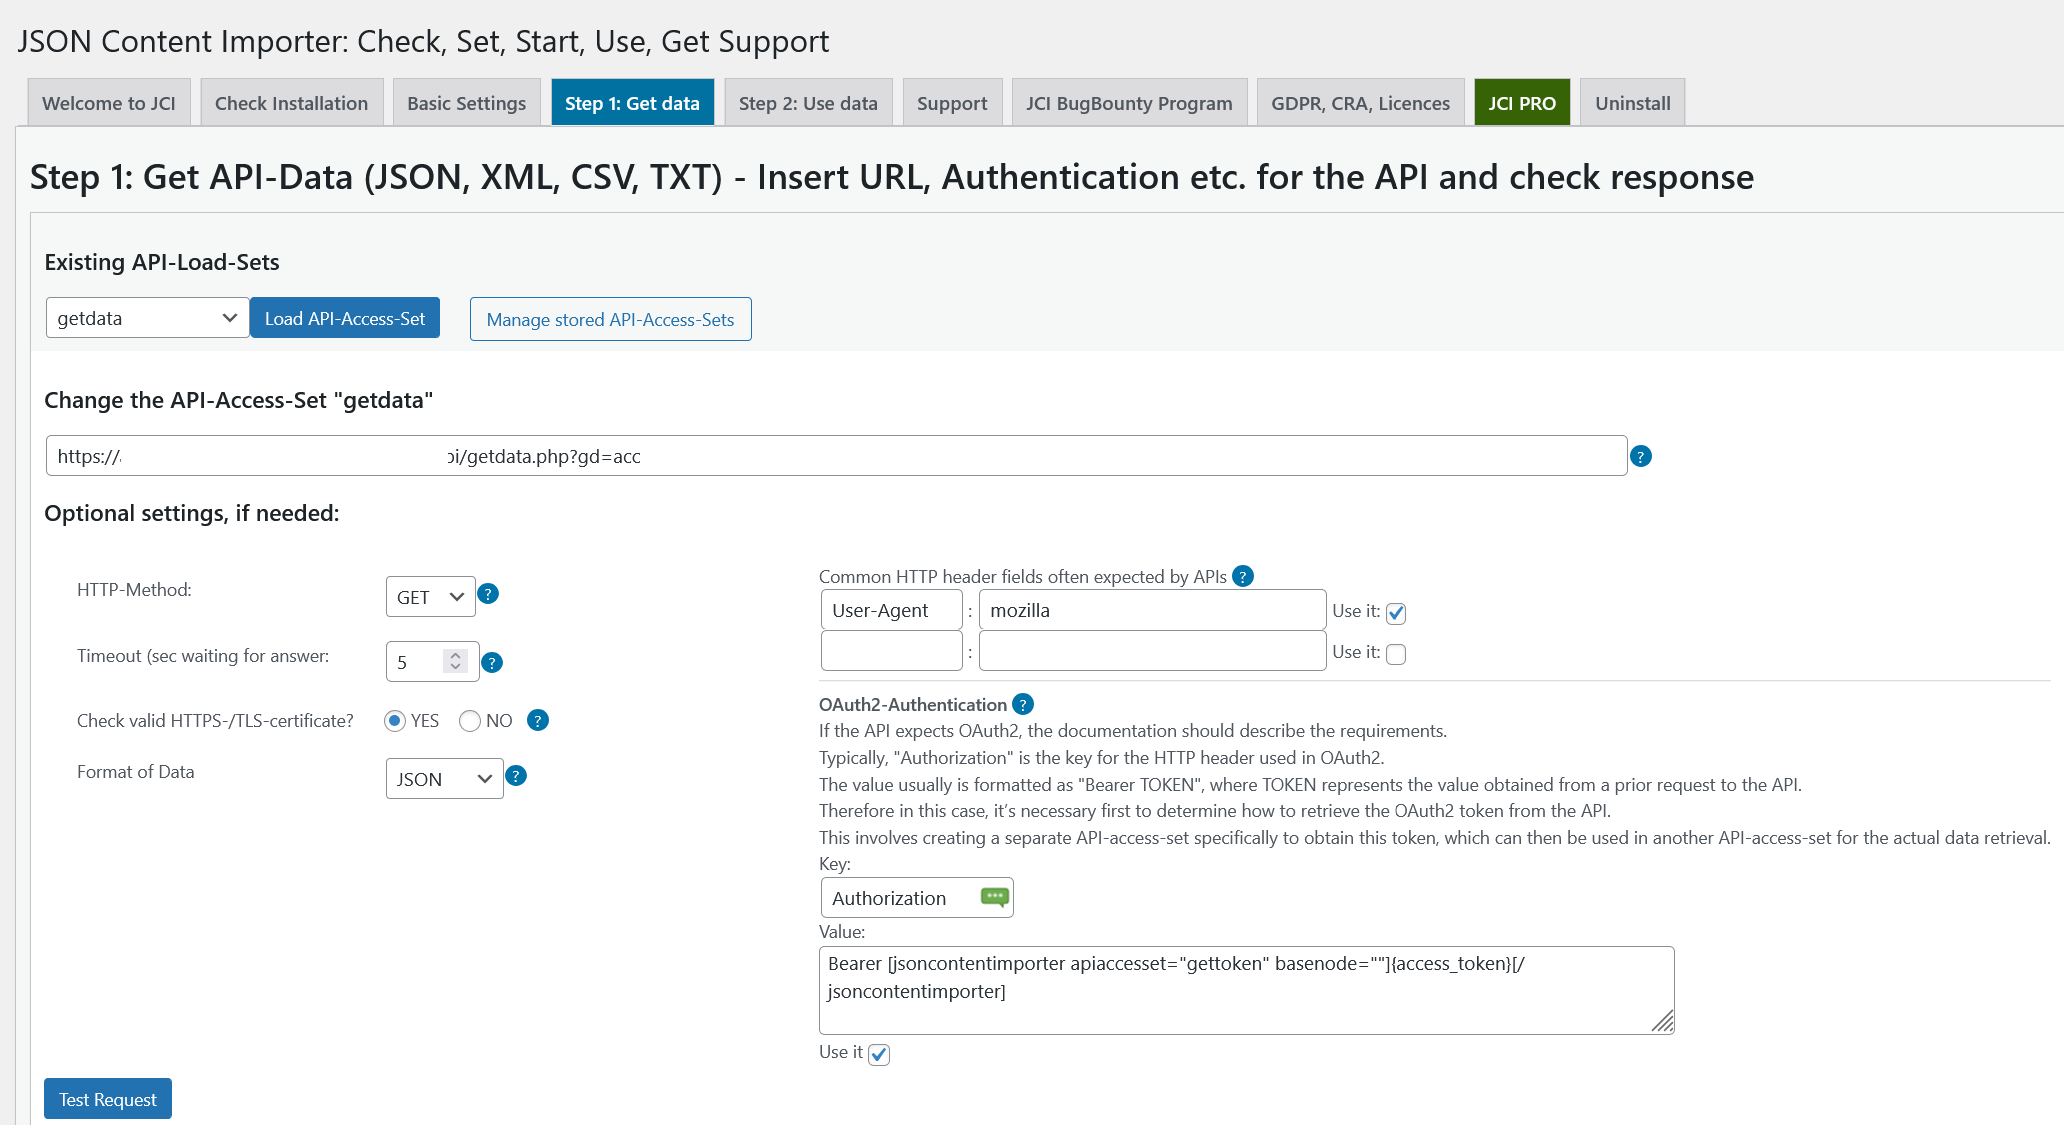Click help icon next to Timeout field

click(492, 662)
